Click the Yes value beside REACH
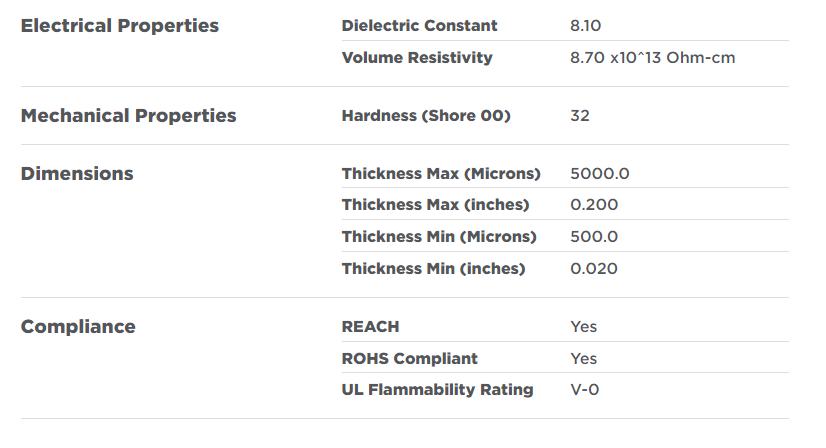This screenshot has height=448, width=826. (583, 326)
